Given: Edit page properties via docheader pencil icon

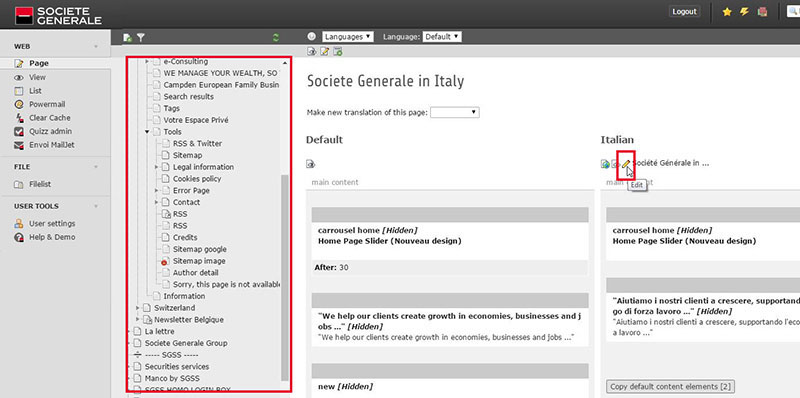Looking at the screenshot, I should (x=324, y=51).
